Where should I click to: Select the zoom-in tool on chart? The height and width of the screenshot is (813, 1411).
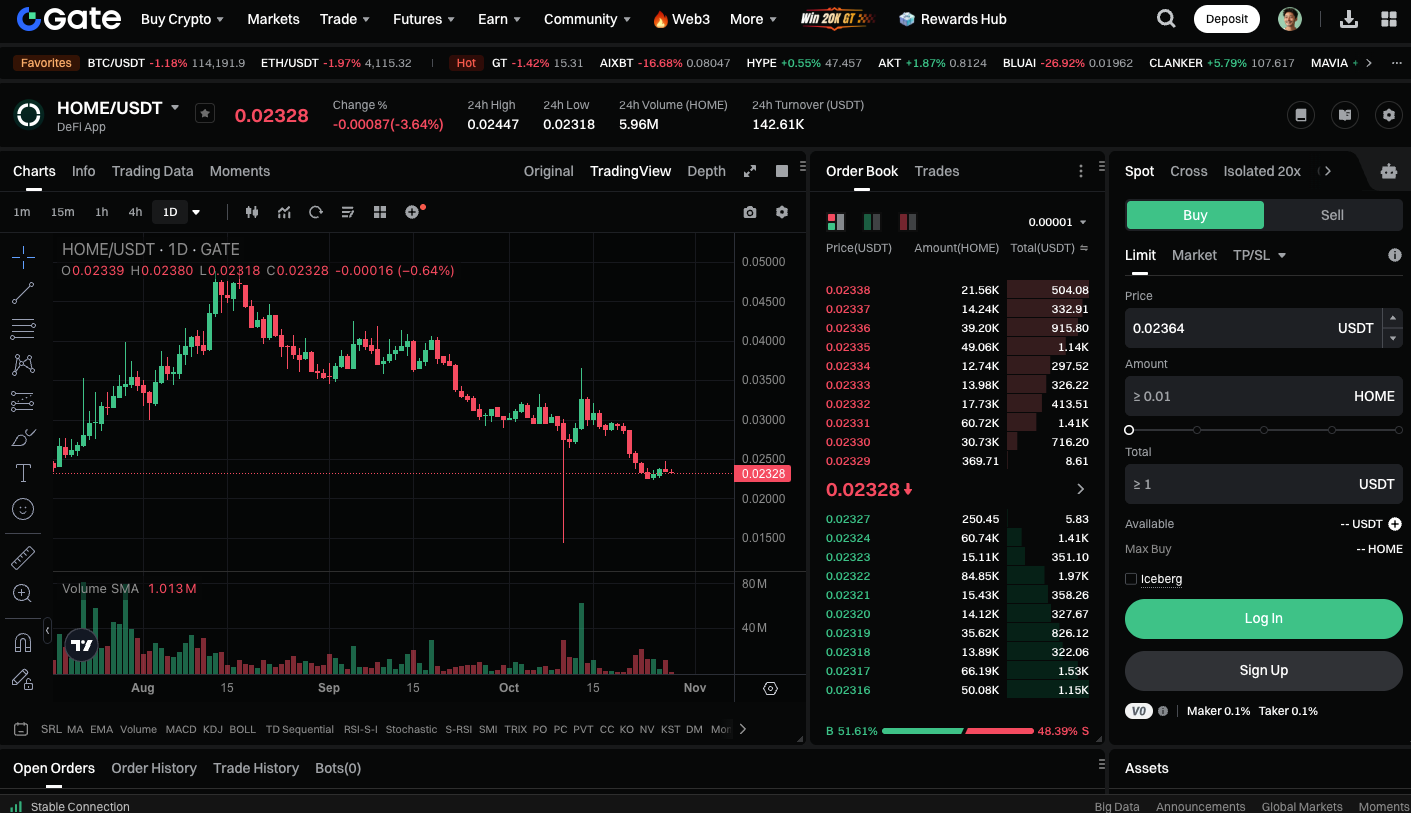point(23,593)
